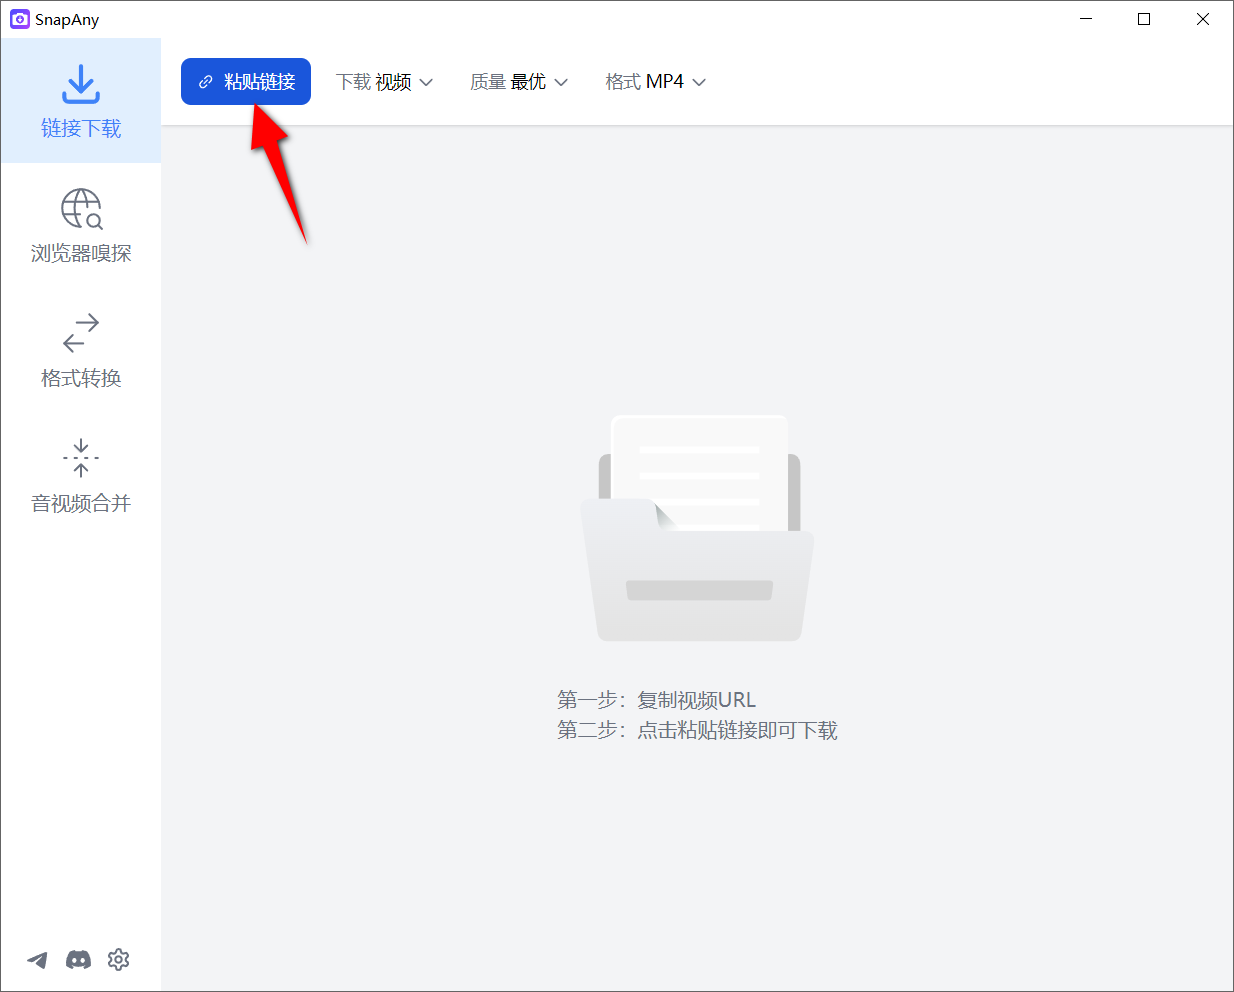Image resolution: width=1234 pixels, height=992 pixels.
Task: Select the 链接下载 highlighted sidebar tab
Action: click(x=80, y=100)
